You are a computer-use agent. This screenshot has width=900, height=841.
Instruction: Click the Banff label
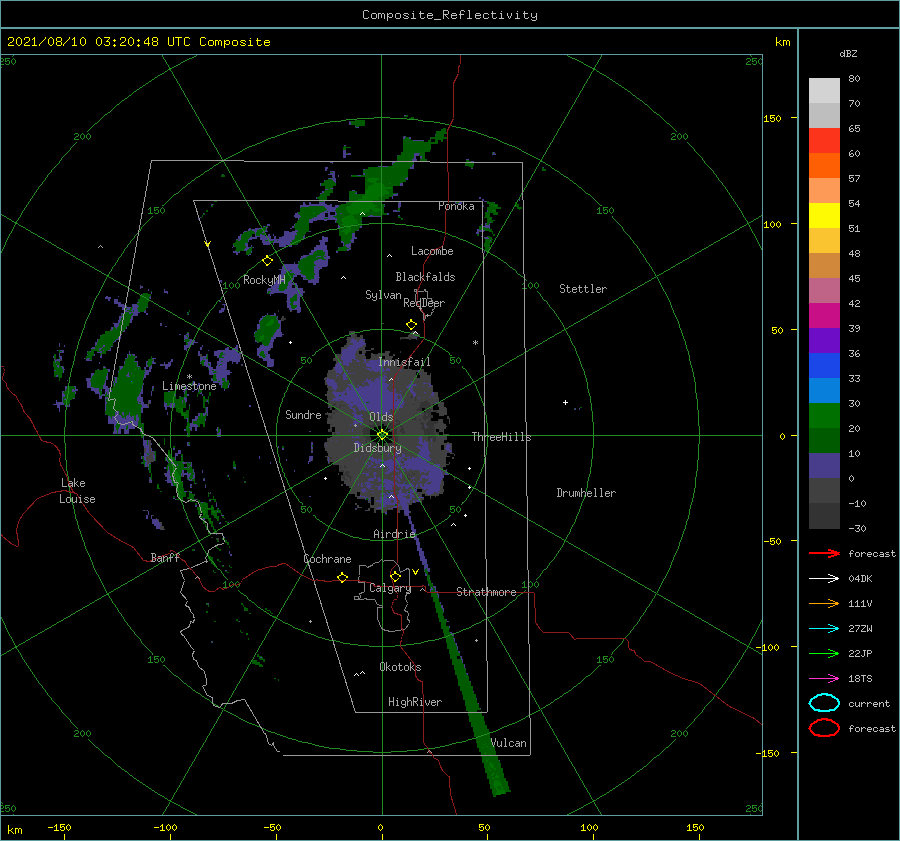coord(165,557)
